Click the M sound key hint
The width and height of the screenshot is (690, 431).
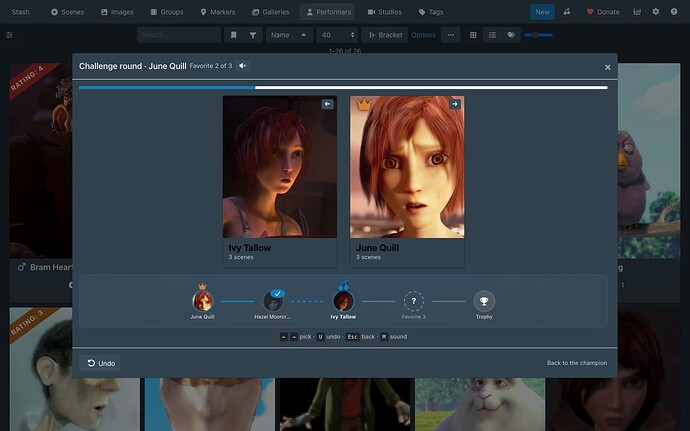pyautogui.click(x=384, y=337)
